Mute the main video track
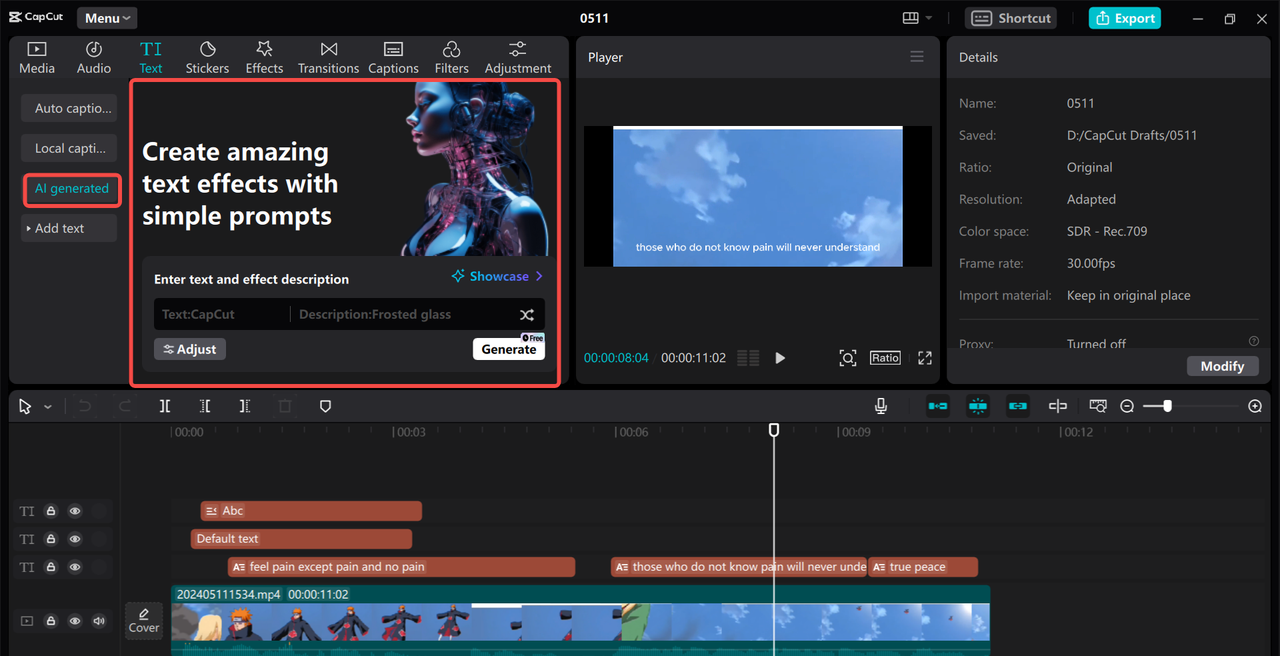This screenshot has height=656, width=1280. point(99,621)
